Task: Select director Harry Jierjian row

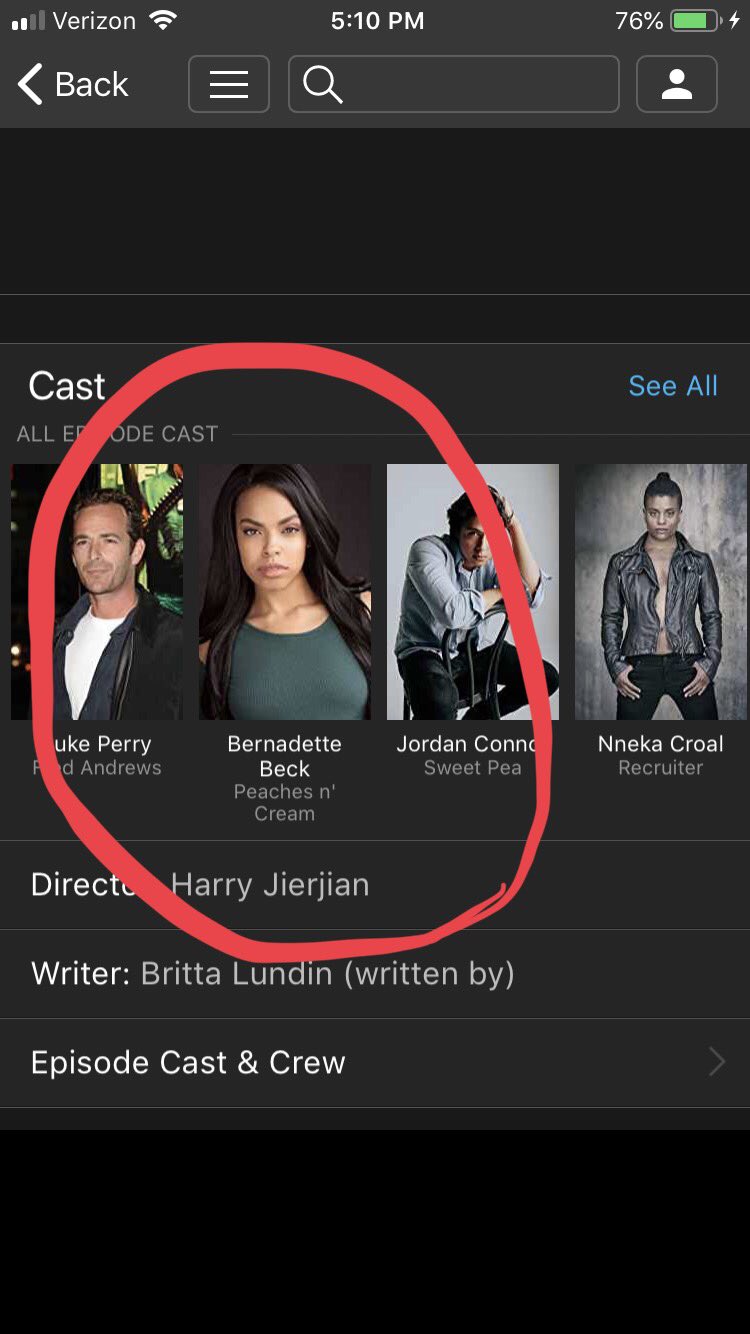Action: [375, 885]
